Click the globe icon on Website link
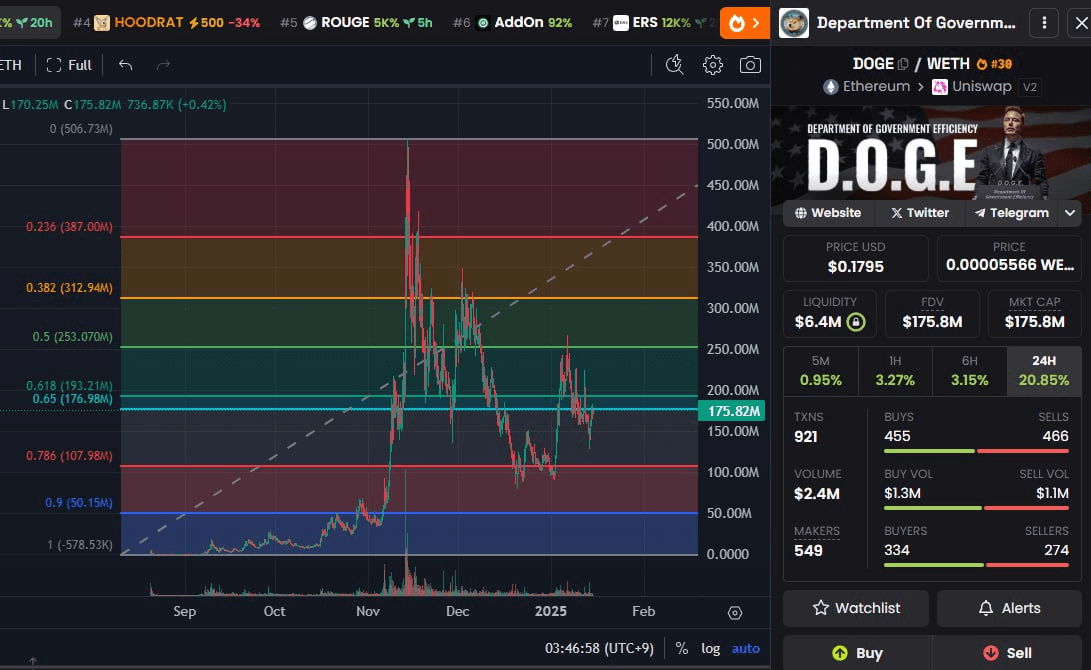This screenshot has height=670, width=1091. pos(801,213)
